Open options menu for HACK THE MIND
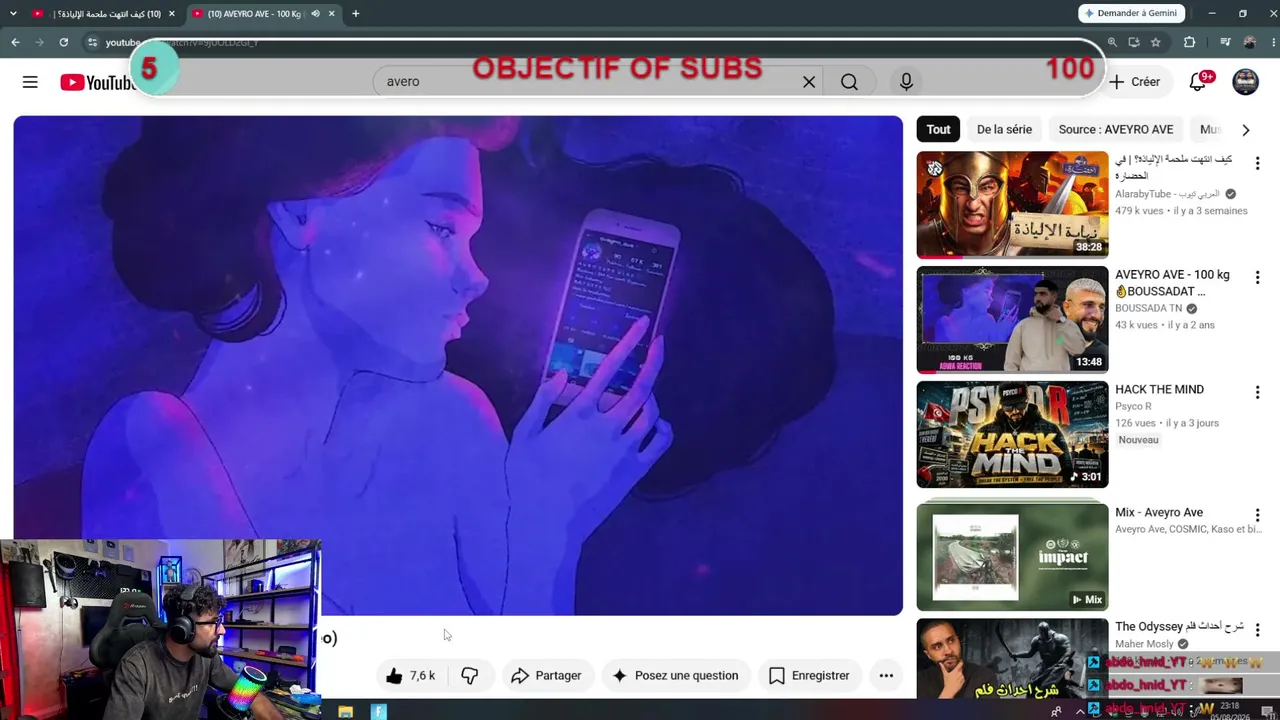This screenshot has width=1280, height=720. point(1257,393)
